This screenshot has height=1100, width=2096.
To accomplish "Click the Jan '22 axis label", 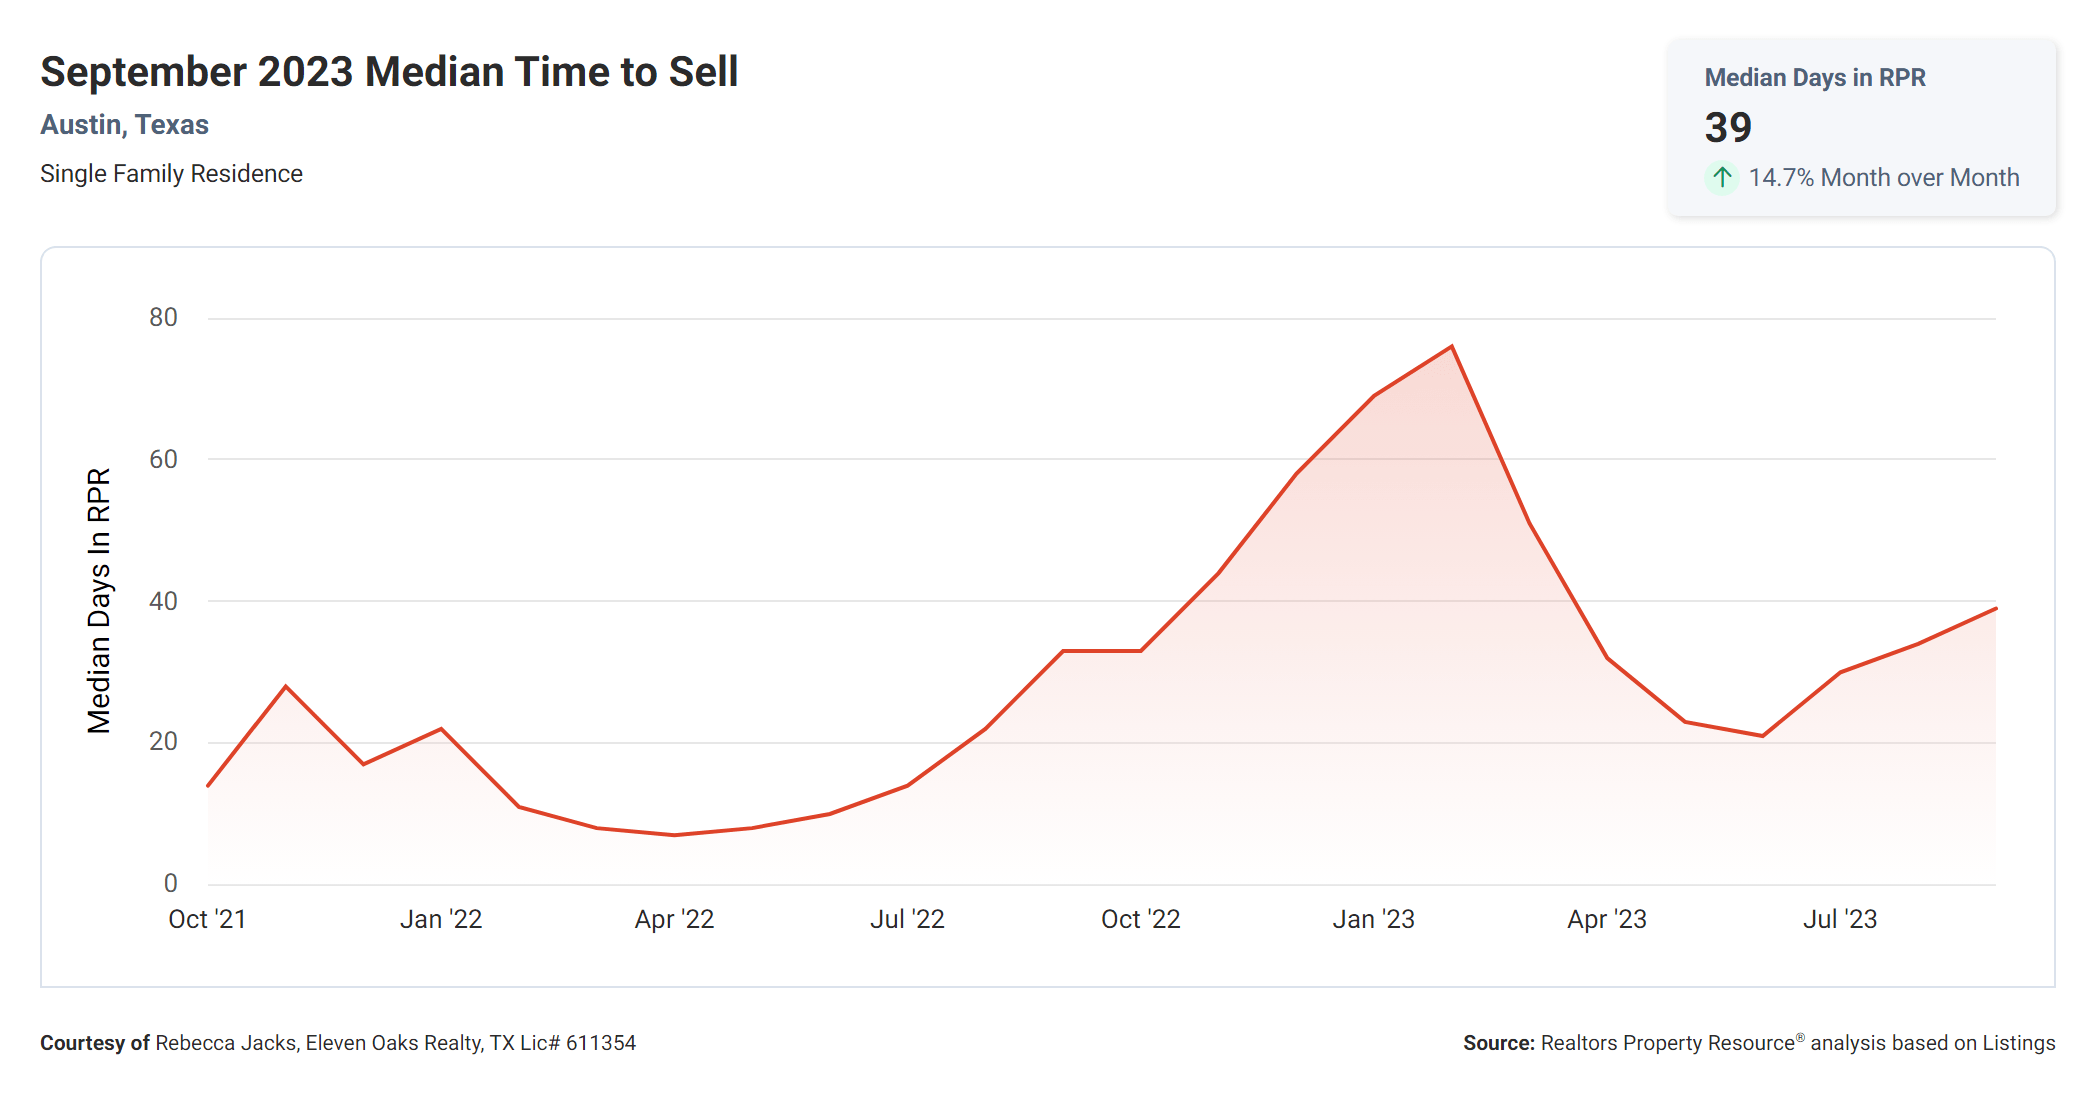I will coord(441,919).
